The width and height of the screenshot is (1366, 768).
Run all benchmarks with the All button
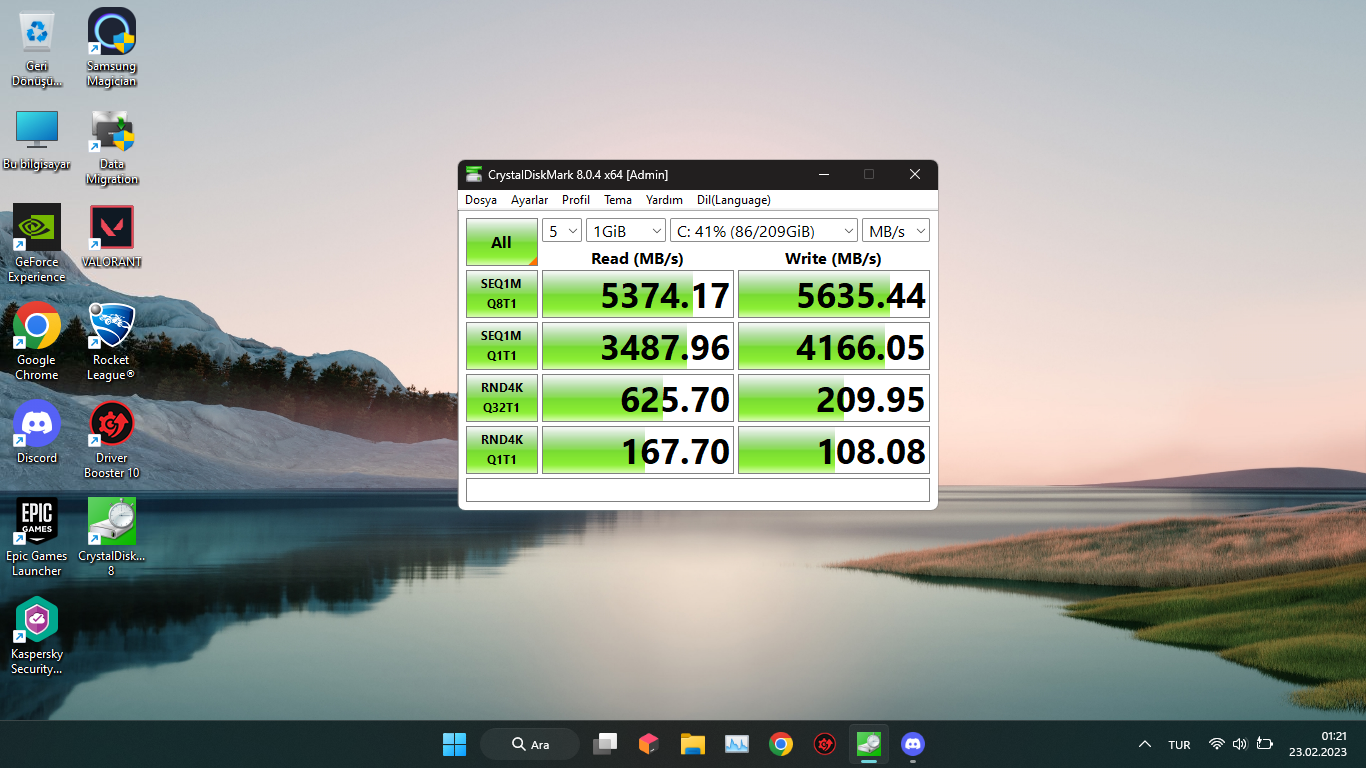502,242
